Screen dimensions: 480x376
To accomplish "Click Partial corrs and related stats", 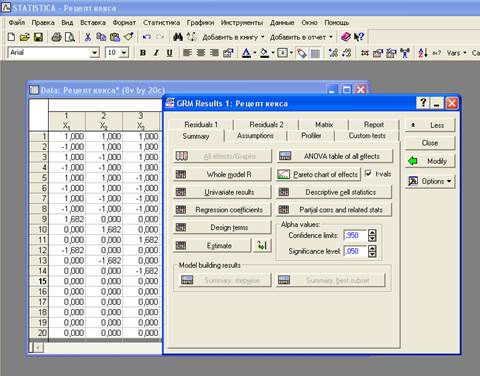I will [334, 210].
